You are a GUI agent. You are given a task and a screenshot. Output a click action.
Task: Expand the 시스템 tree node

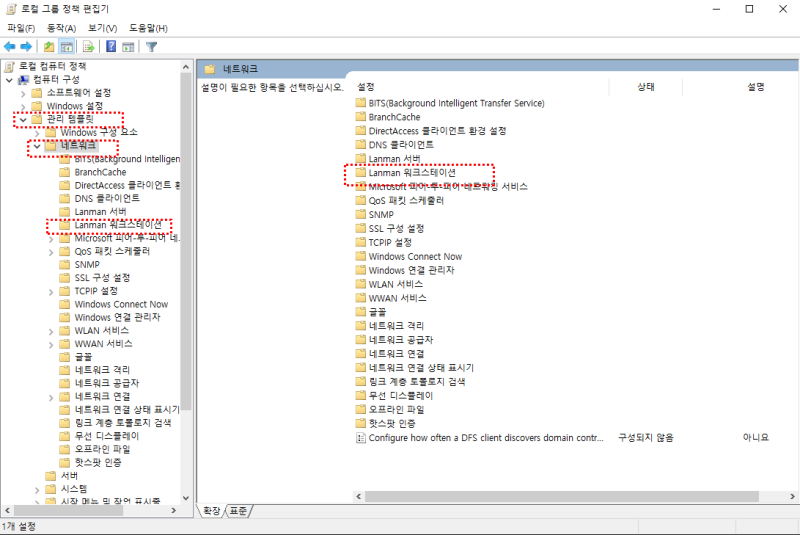pyautogui.click(x=37, y=490)
